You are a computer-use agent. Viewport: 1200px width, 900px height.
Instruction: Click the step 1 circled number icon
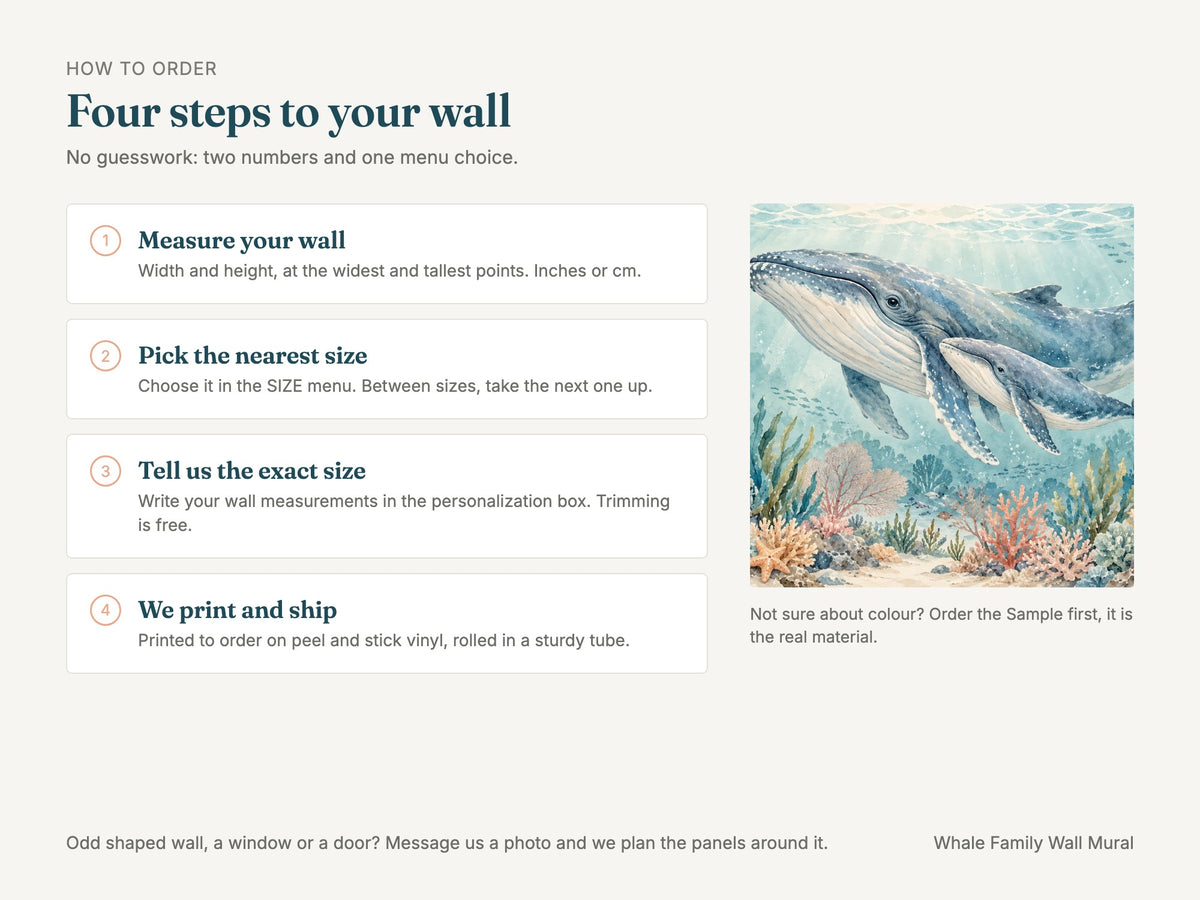coord(106,241)
